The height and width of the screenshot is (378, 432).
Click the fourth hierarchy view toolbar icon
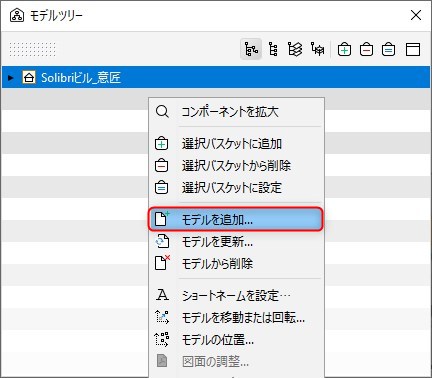point(317,50)
